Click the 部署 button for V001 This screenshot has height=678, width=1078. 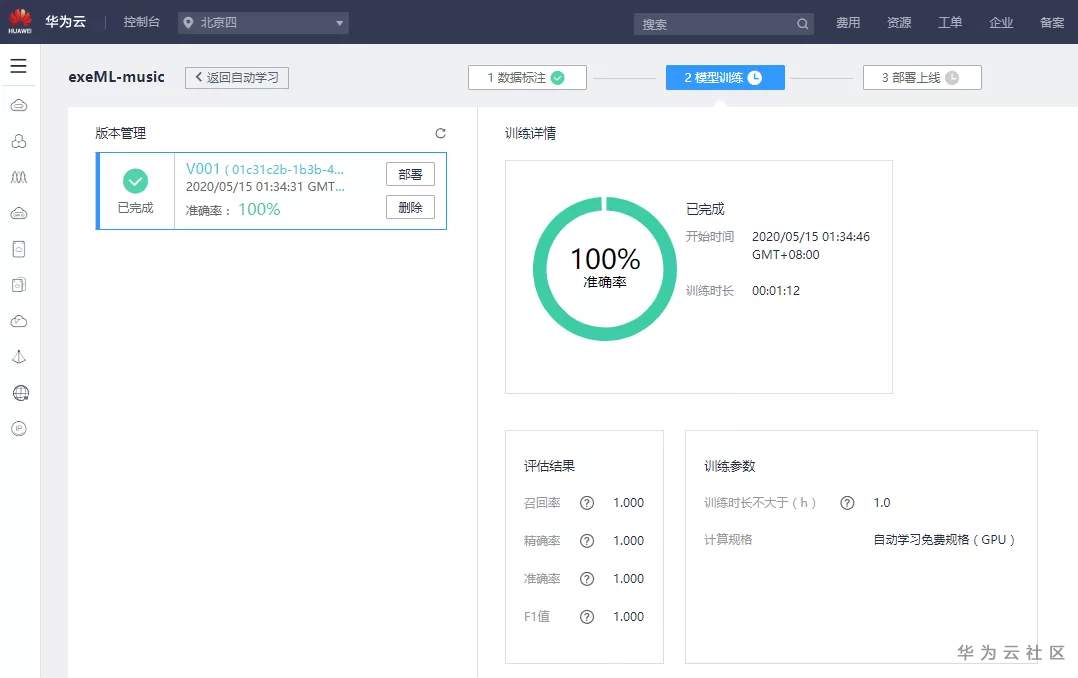[410, 175]
